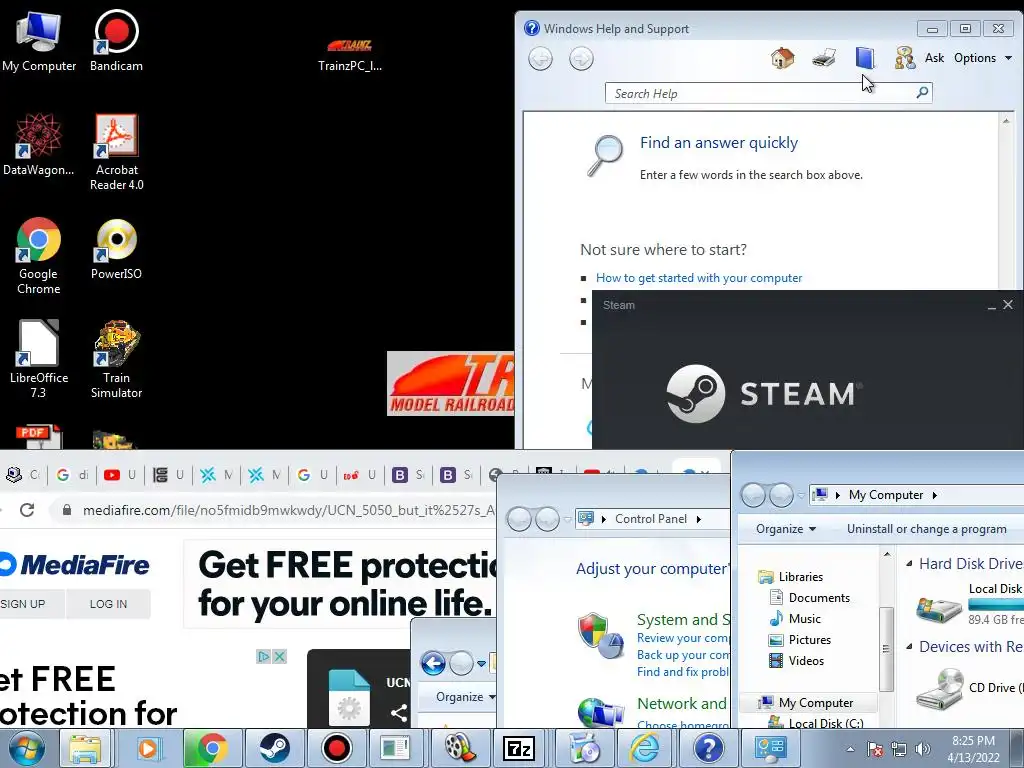The image size is (1024, 768).
Task: Click the MediaFire logo
Action: pyautogui.click(x=74, y=565)
